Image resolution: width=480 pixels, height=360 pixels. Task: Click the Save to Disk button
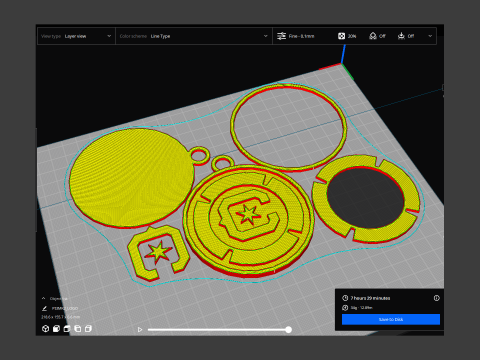pyautogui.click(x=391, y=319)
